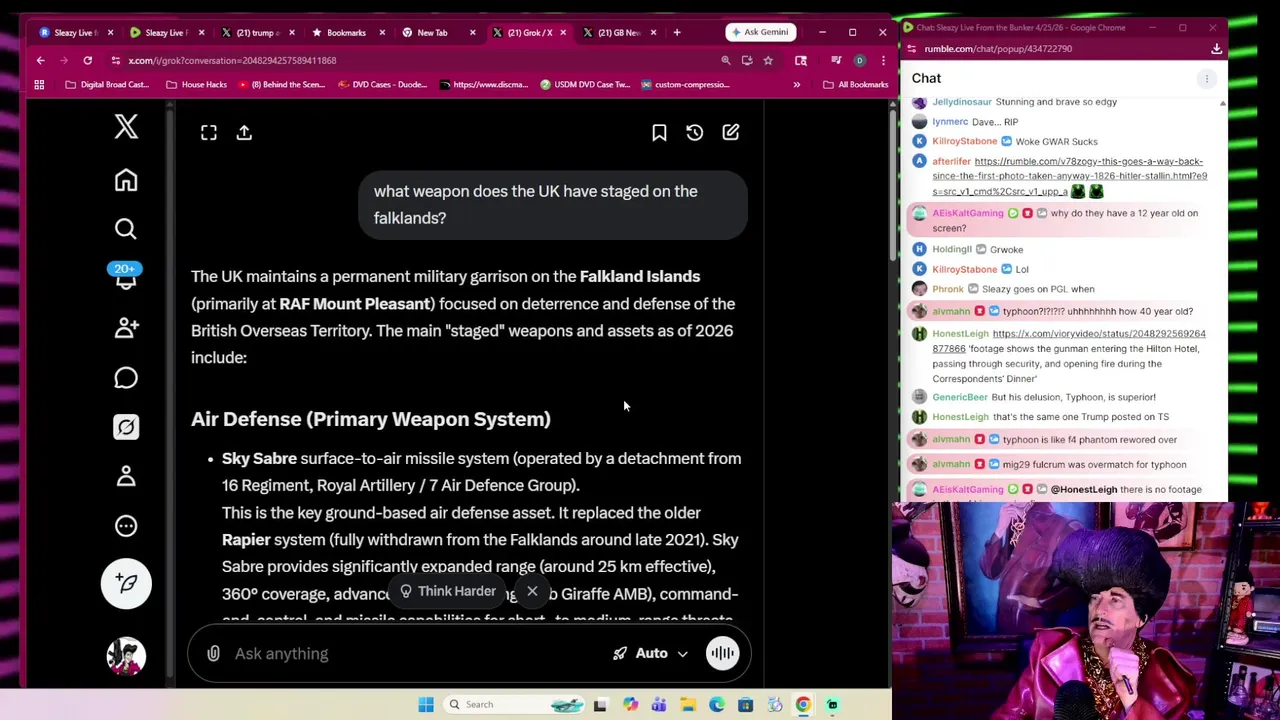Open All Bookmarks folder
The width and height of the screenshot is (1280, 720).
pyautogui.click(x=856, y=85)
